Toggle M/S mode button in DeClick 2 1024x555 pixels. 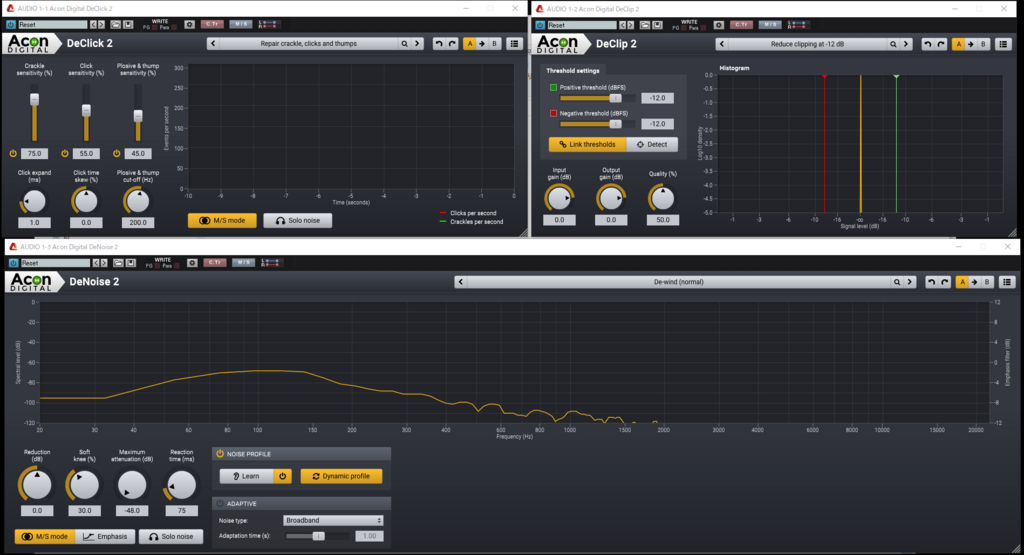click(x=222, y=221)
